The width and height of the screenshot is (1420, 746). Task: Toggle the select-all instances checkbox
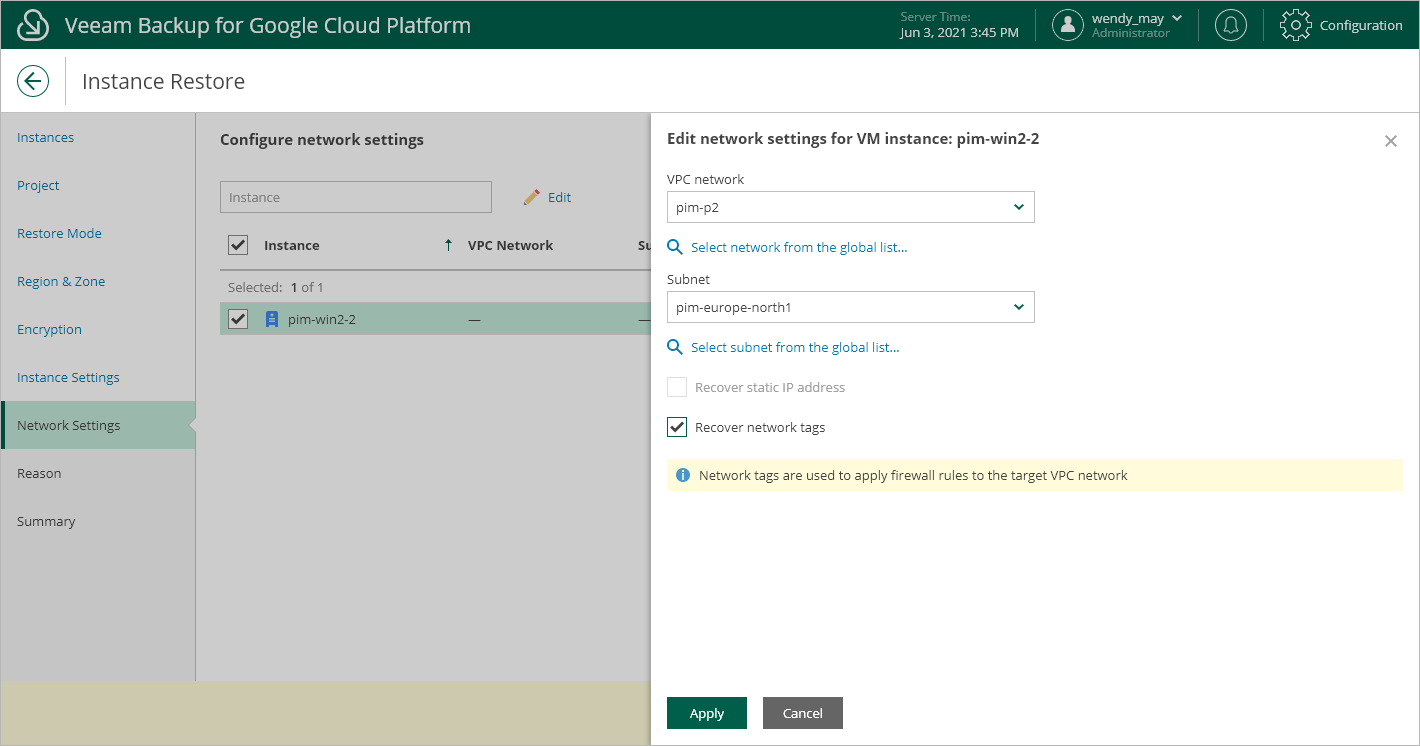coord(238,245)
